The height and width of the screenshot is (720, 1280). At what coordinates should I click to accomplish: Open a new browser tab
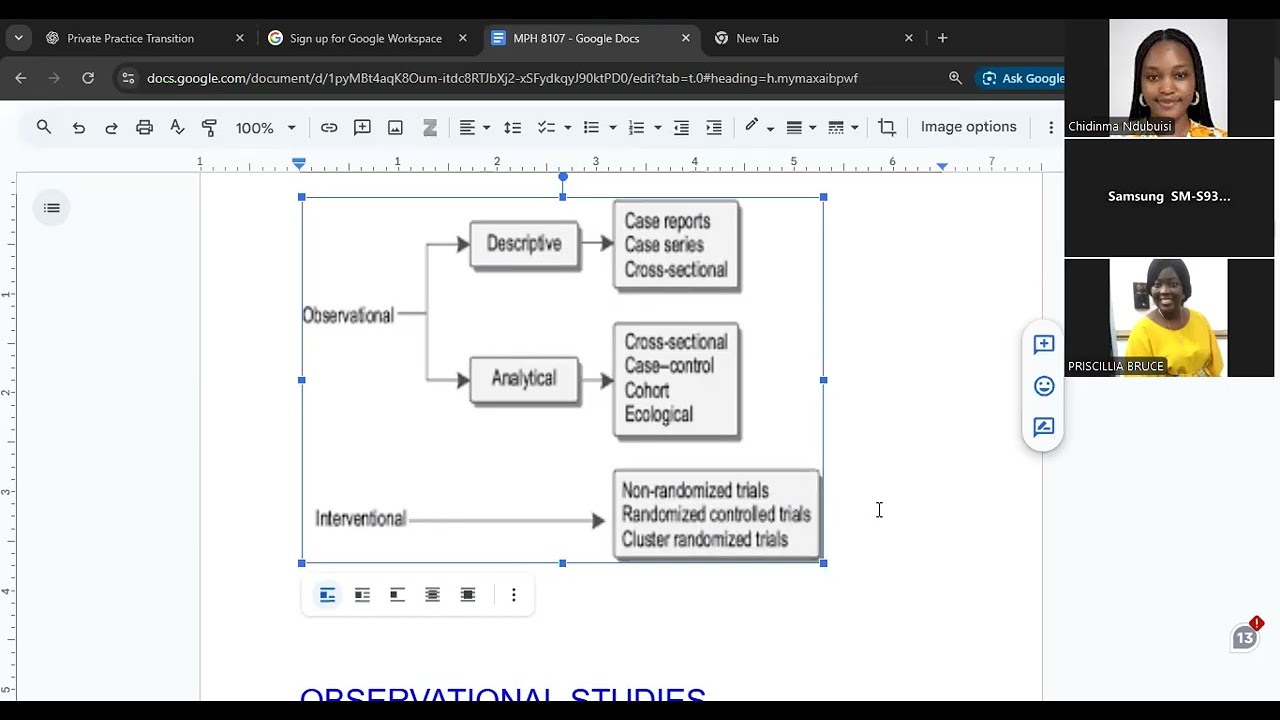click(942, 38)
